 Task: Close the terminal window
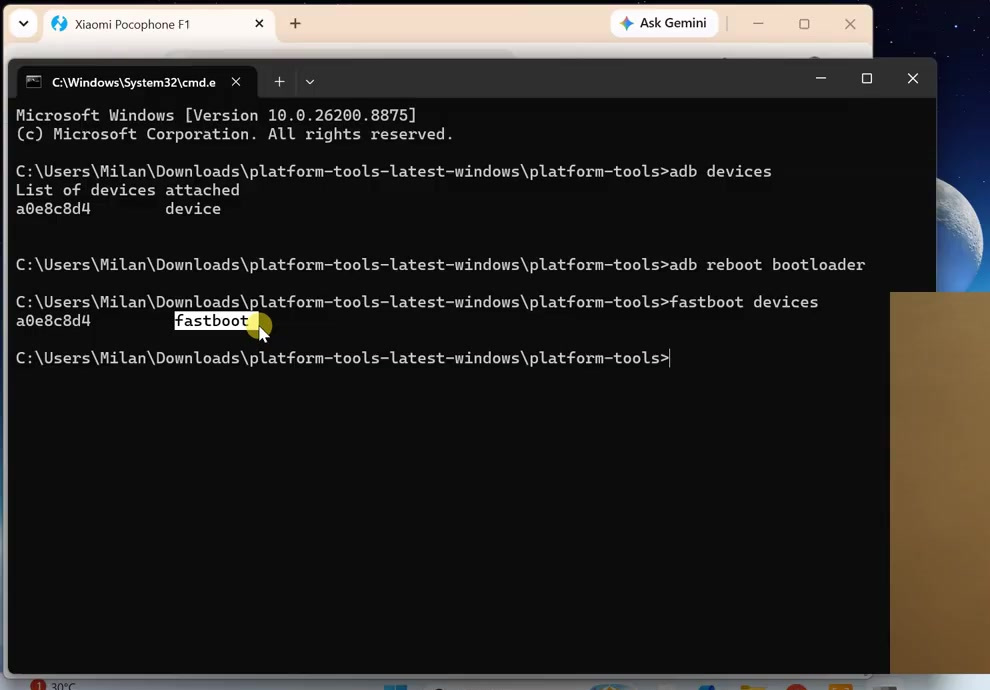click(x=913, y=78)
